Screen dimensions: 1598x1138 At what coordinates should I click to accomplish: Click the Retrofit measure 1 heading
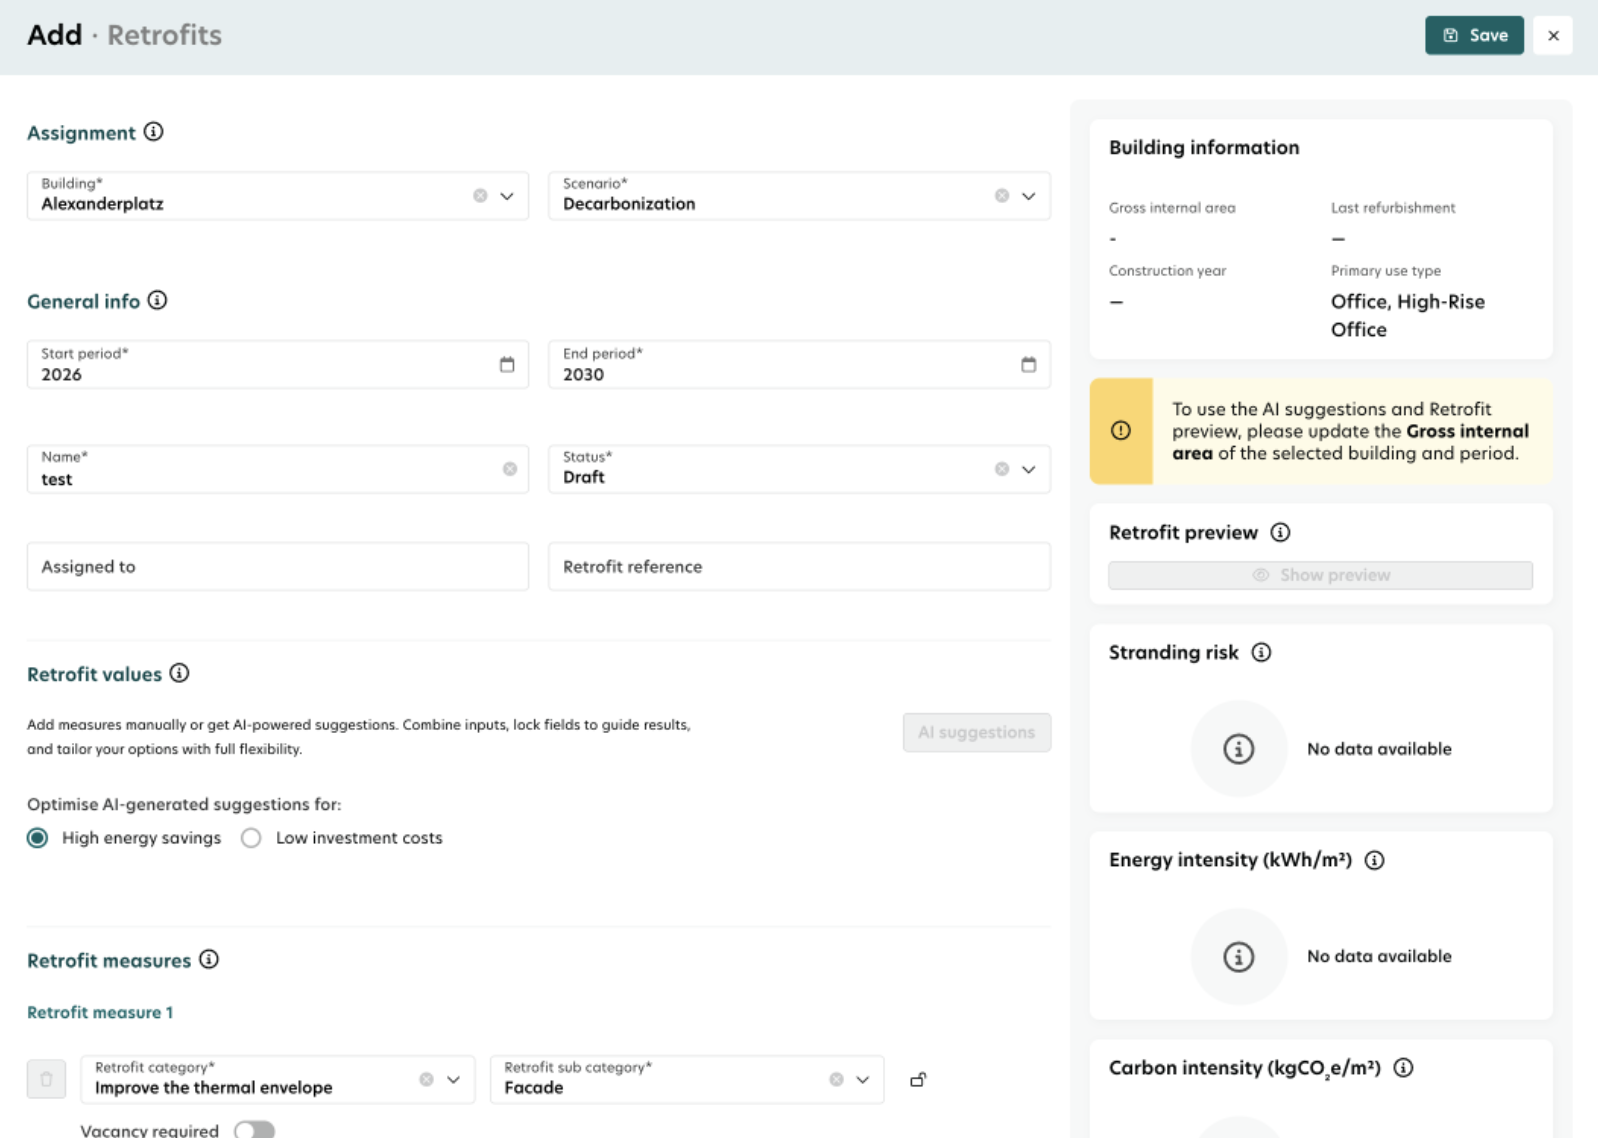click(x=100, y=1012)
